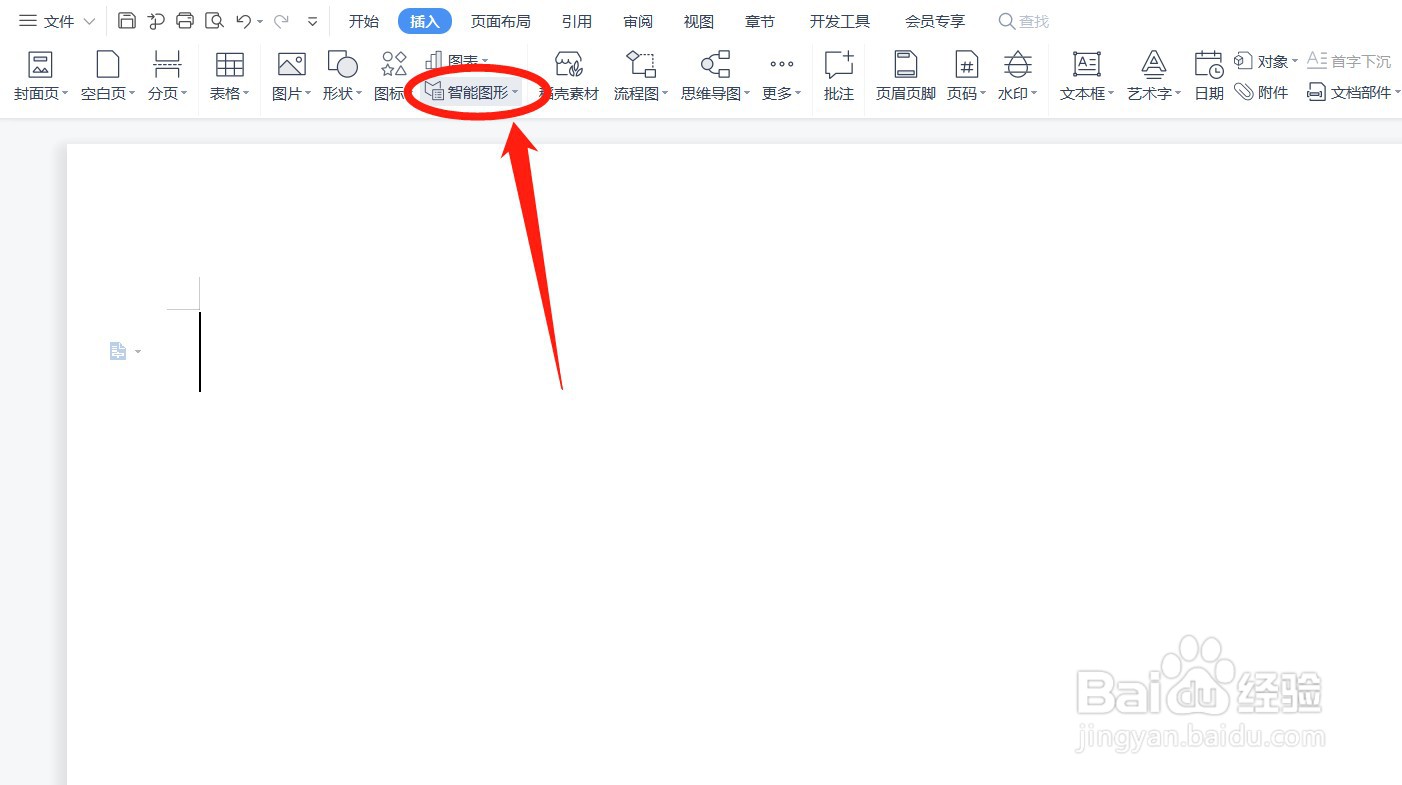Switch to the 审阅 Review tab
This screenshot has width=1402, height=785.
coord(638,21)
